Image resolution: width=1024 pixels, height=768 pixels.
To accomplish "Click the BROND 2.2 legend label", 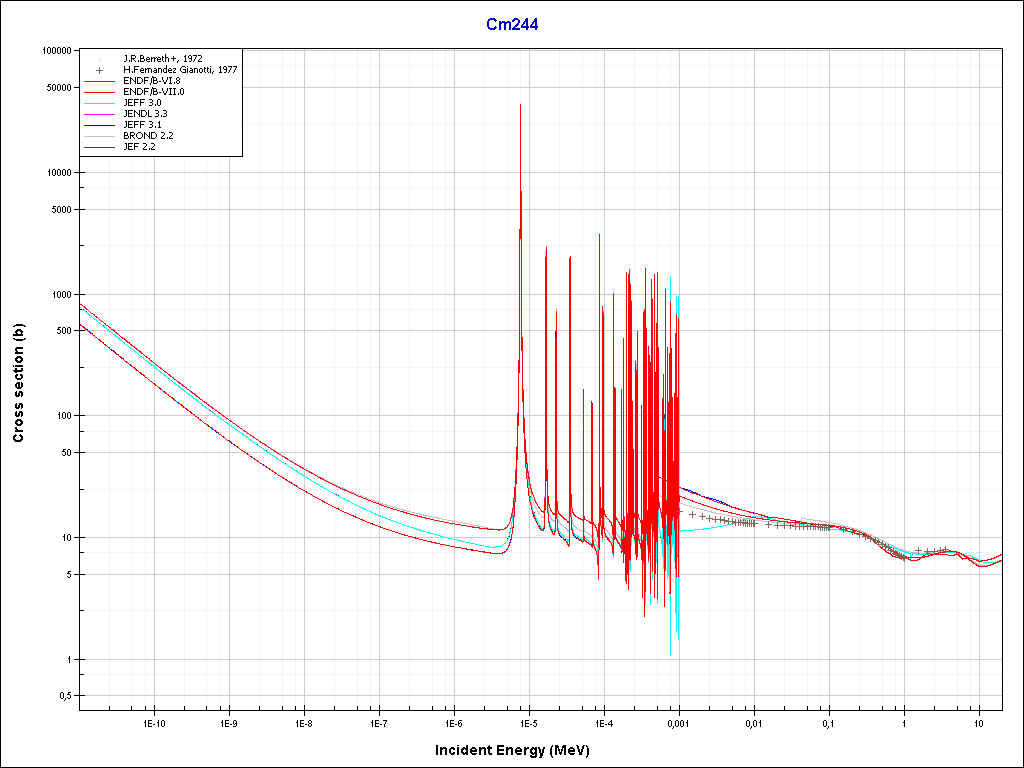I will click(x=148, y=136).
